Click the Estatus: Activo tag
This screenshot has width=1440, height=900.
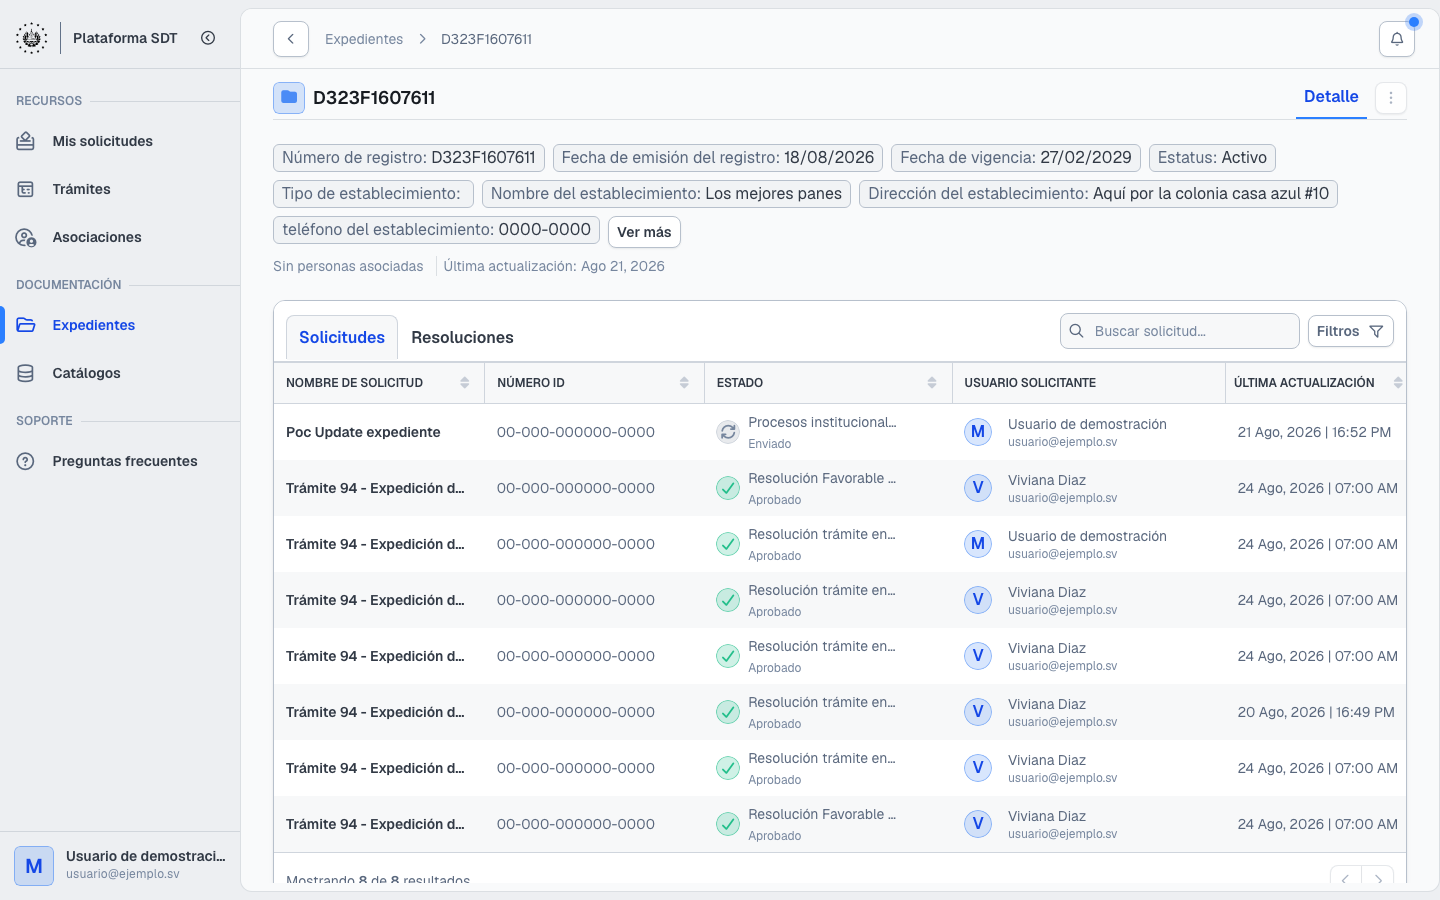1212,157
